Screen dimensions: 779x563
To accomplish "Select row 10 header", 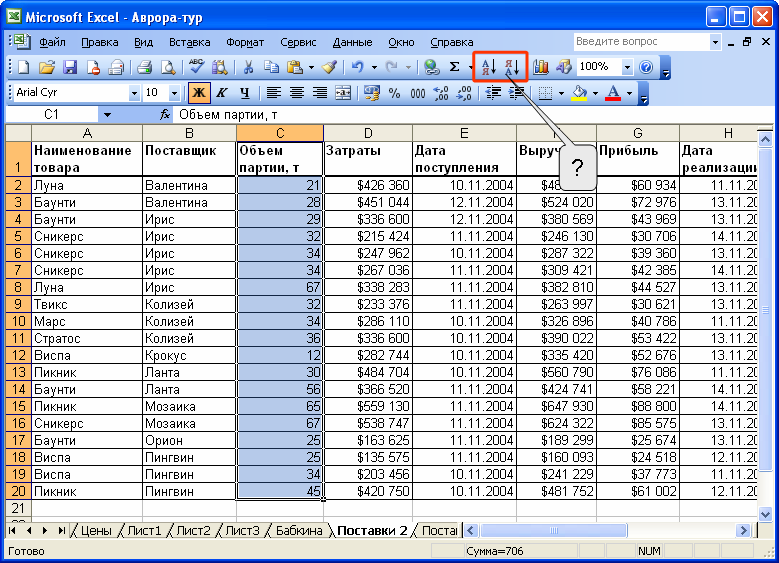I will click(x=18, y=321).
